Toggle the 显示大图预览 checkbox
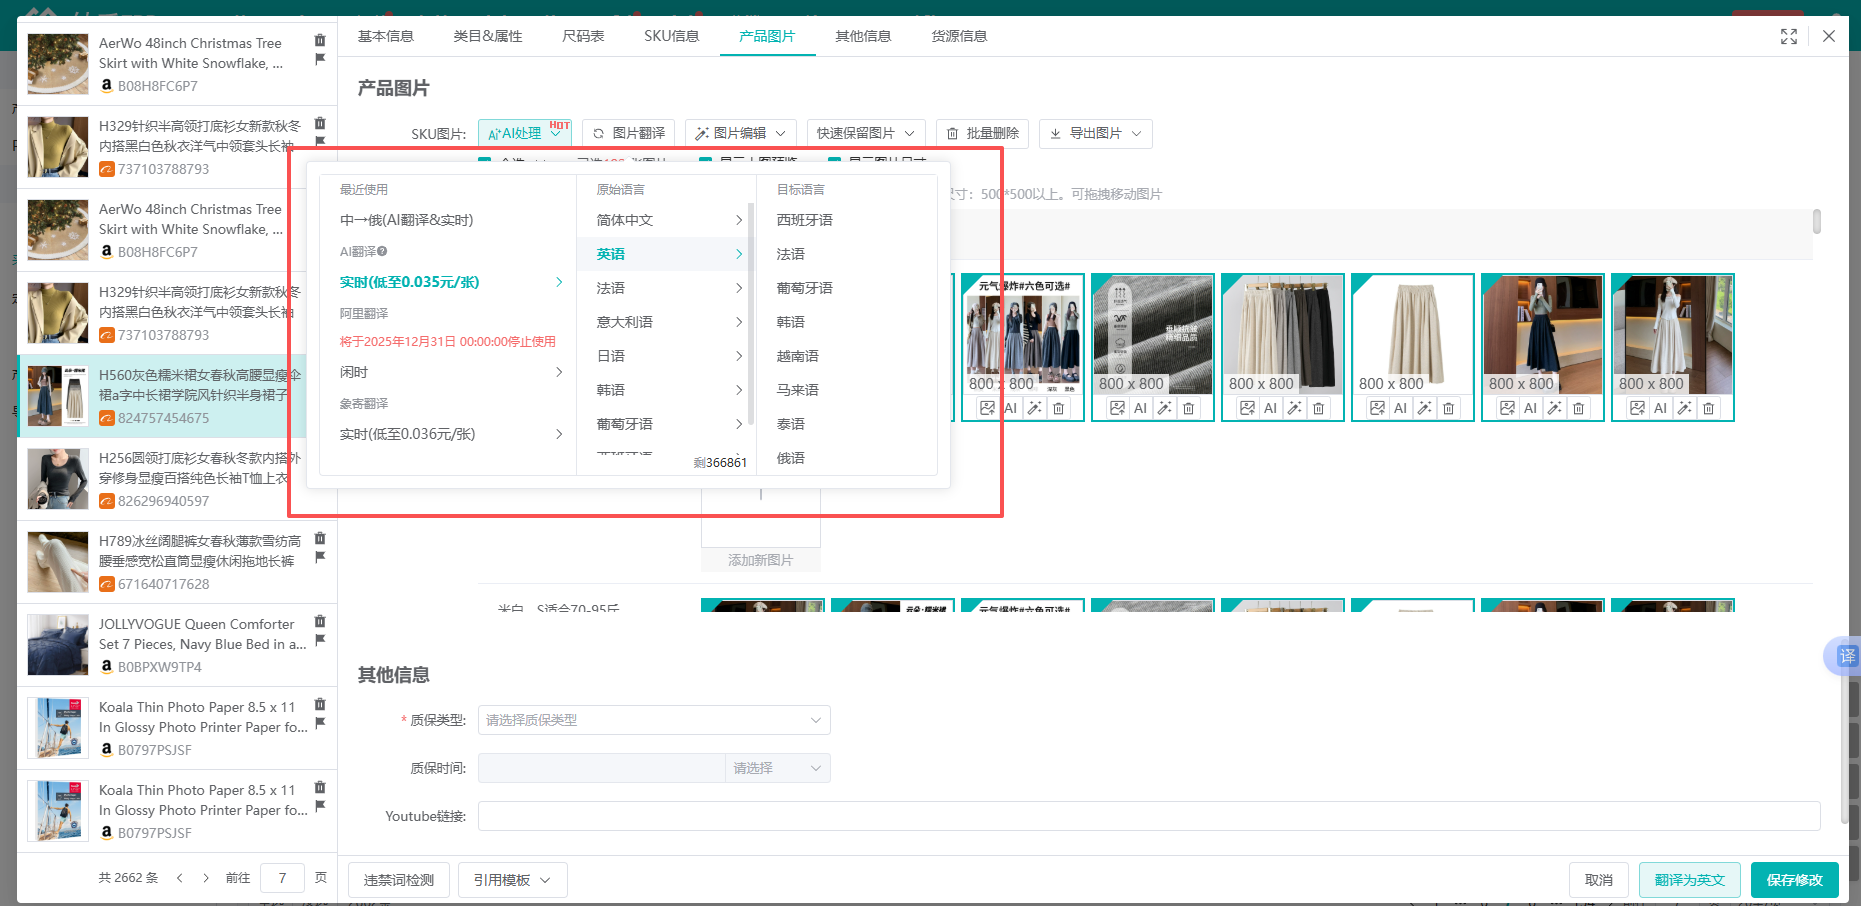Viewport: 1861px width, 906px height. pyautogui.click(x=703, y=161)
